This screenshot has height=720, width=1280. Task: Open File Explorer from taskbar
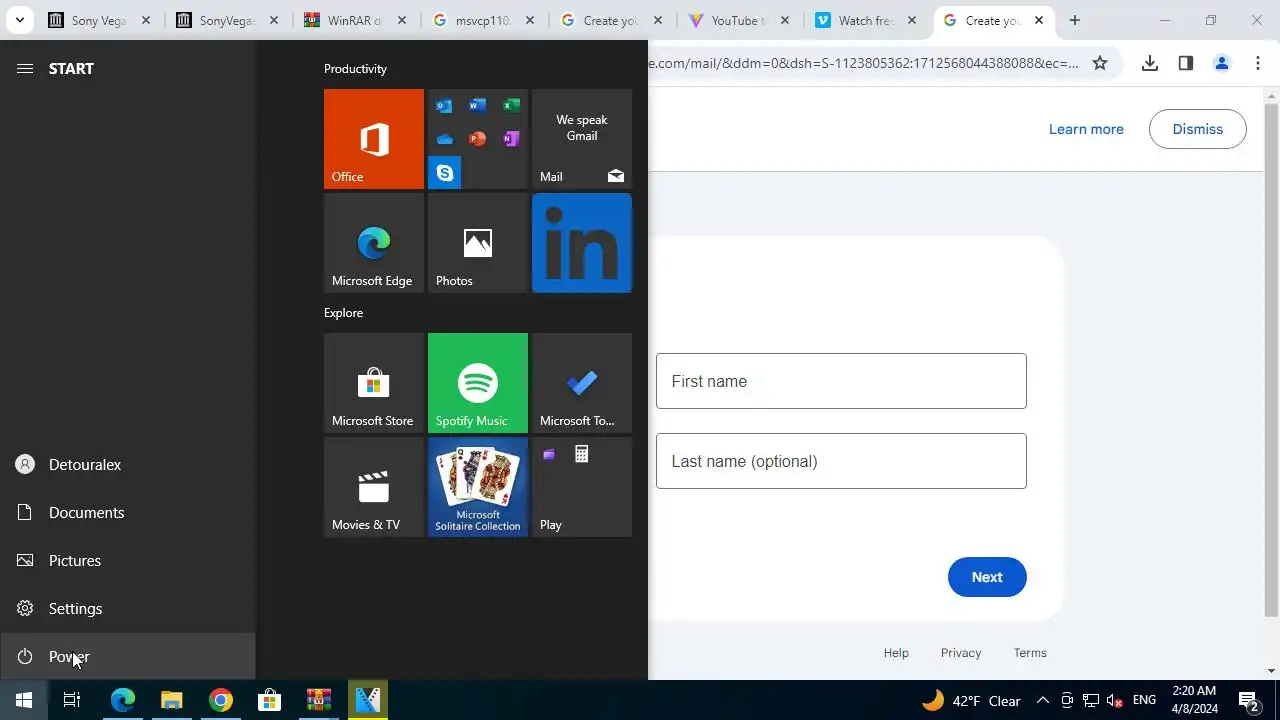(172, 700)
